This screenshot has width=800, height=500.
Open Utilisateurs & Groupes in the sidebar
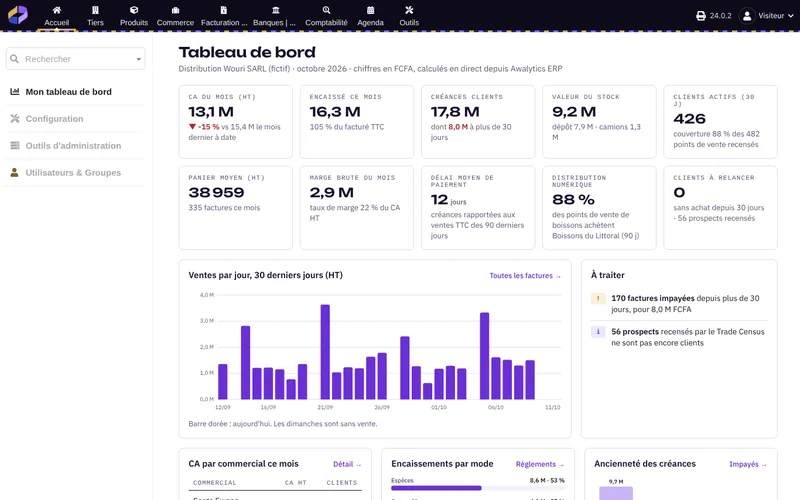pos(75,172)
